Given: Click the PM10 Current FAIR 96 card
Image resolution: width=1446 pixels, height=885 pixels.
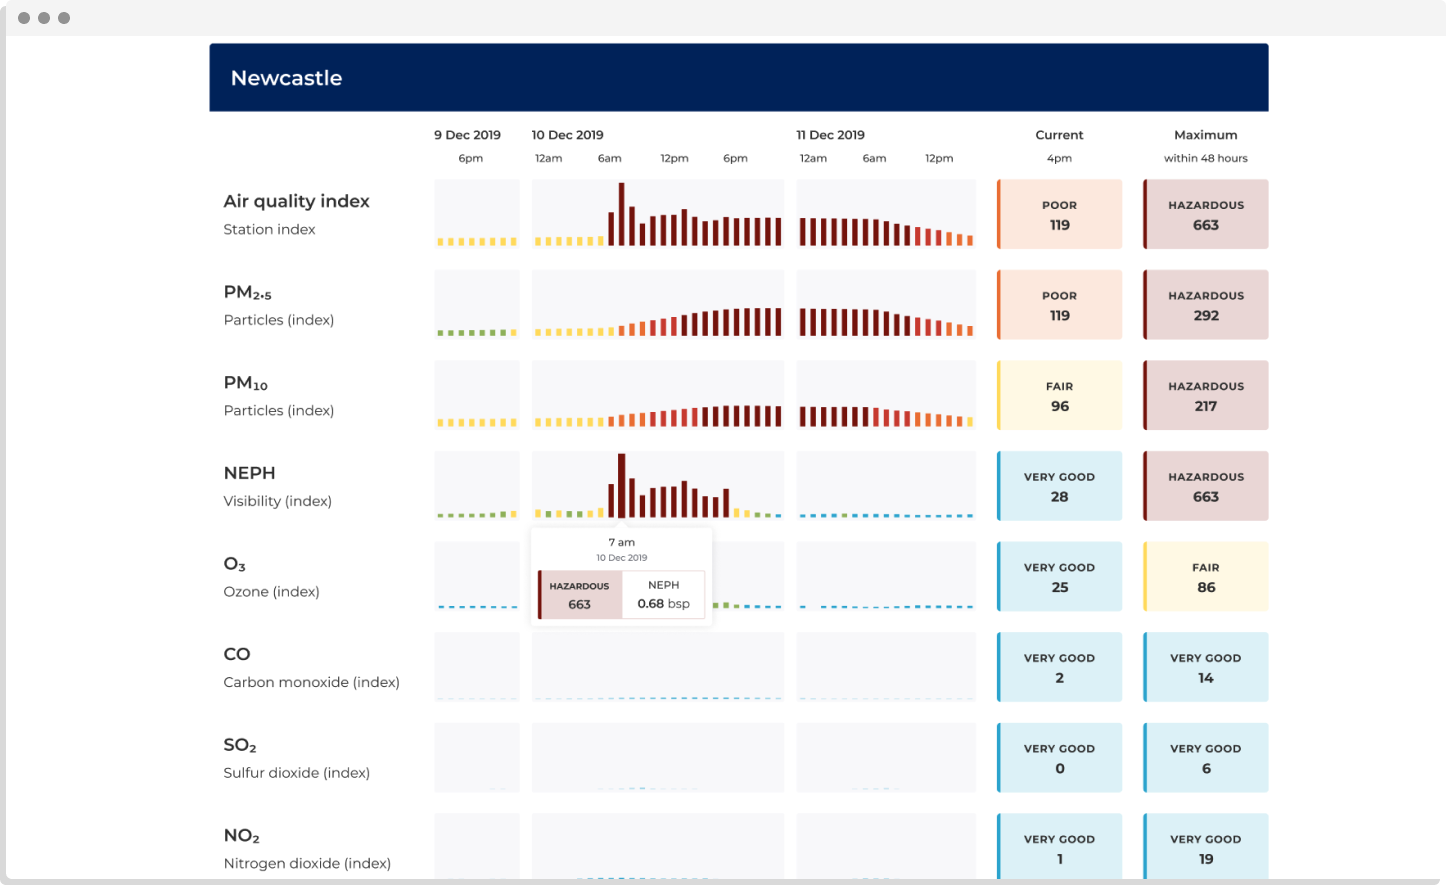Looking at the screenshot, I should [1059, 396].
